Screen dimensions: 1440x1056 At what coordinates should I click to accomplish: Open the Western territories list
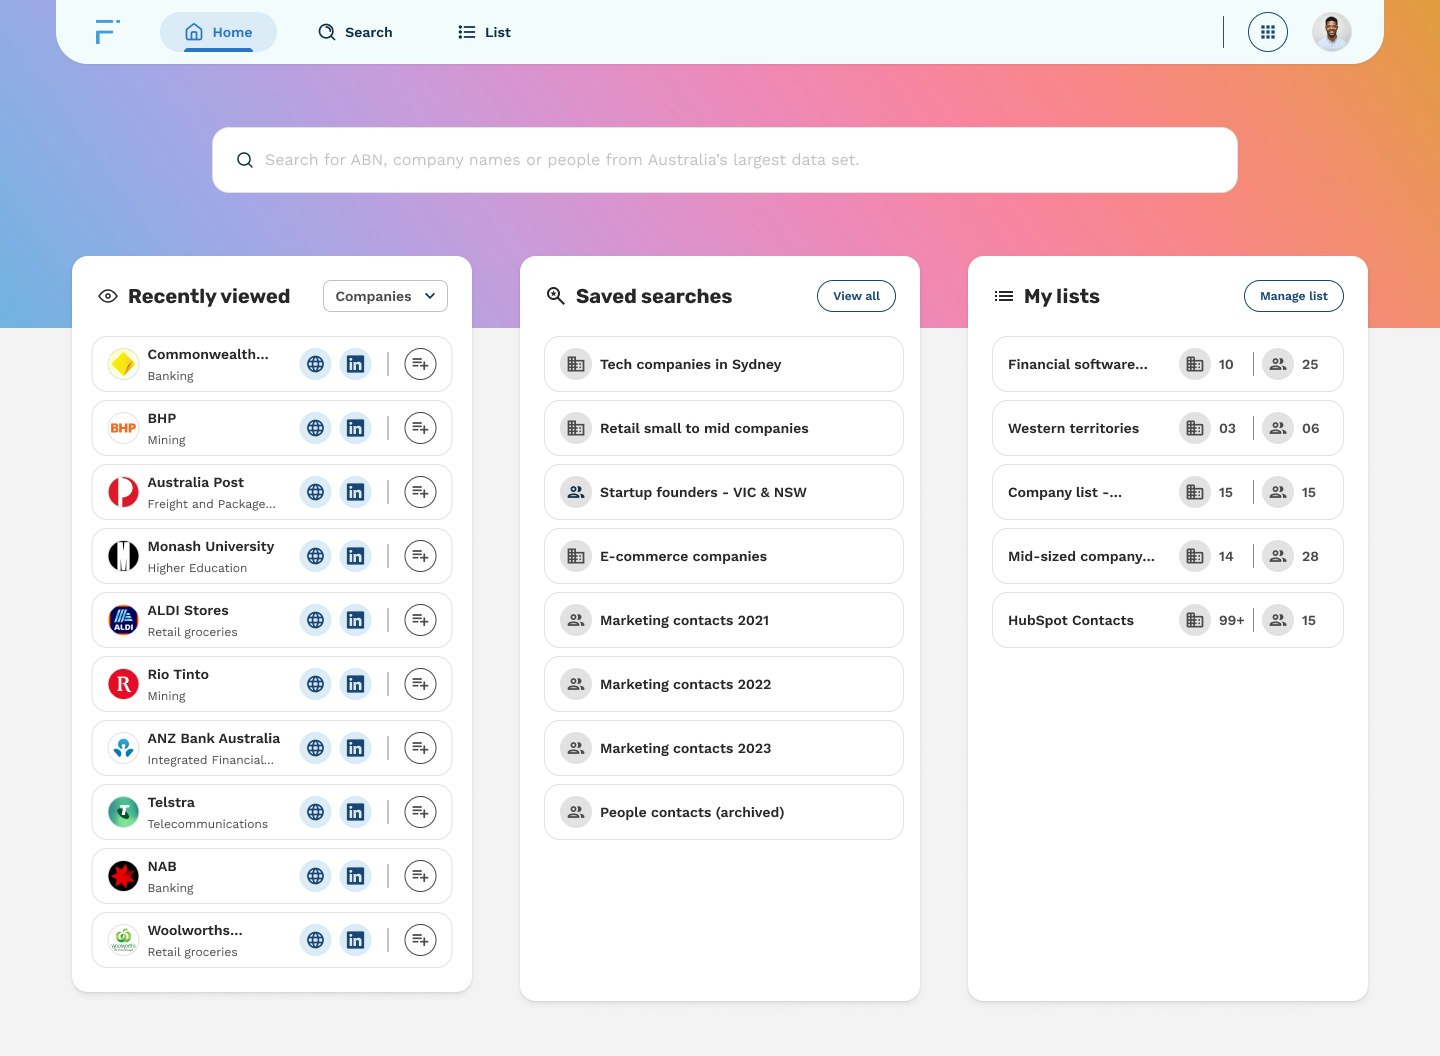coord(1168,428)
